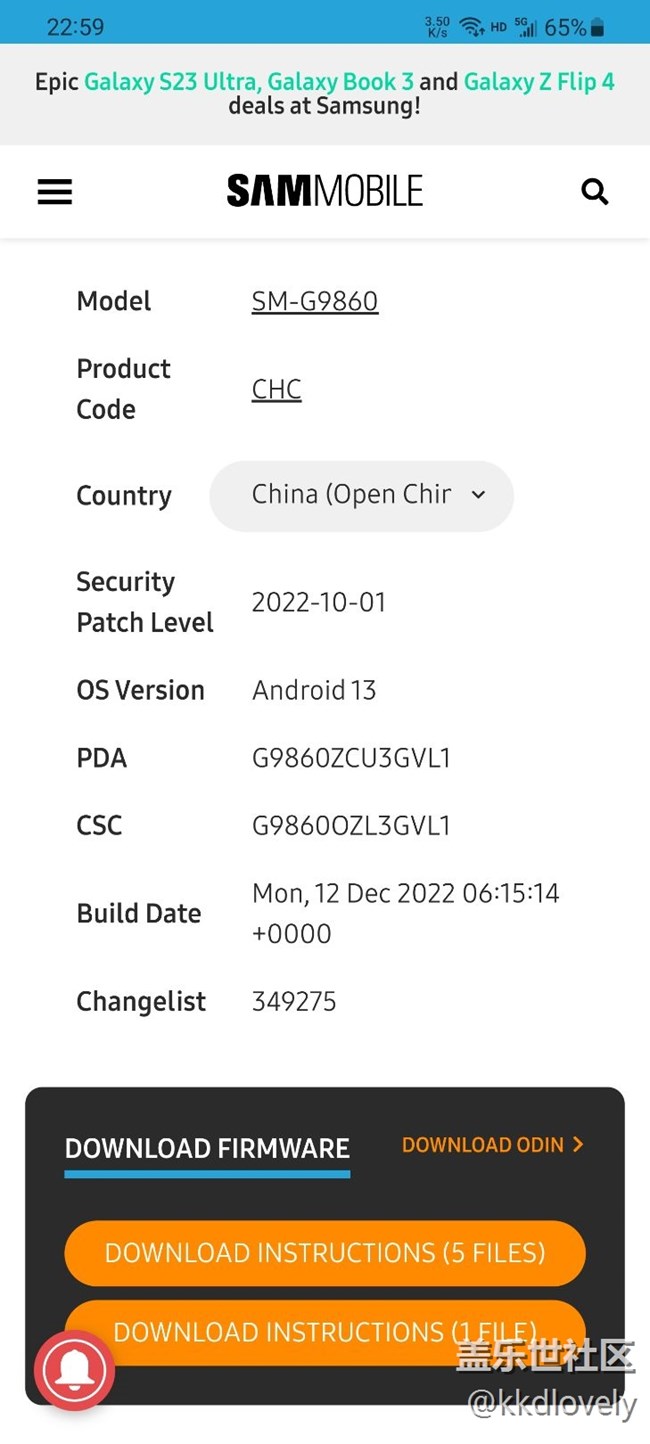
Task: Tap the Wi-Fi status icon
Action: click(471, 27)
